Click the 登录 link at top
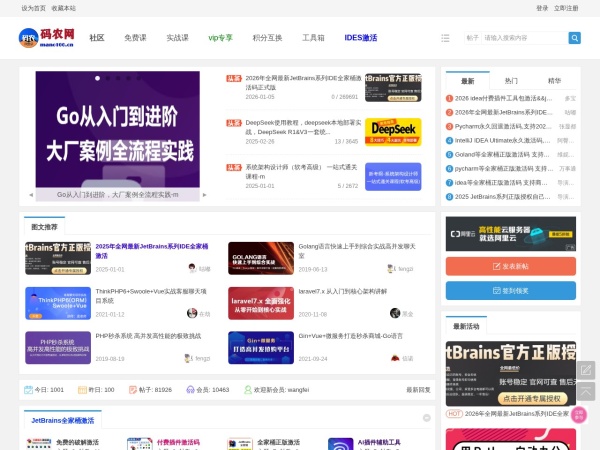 [542, 7]
